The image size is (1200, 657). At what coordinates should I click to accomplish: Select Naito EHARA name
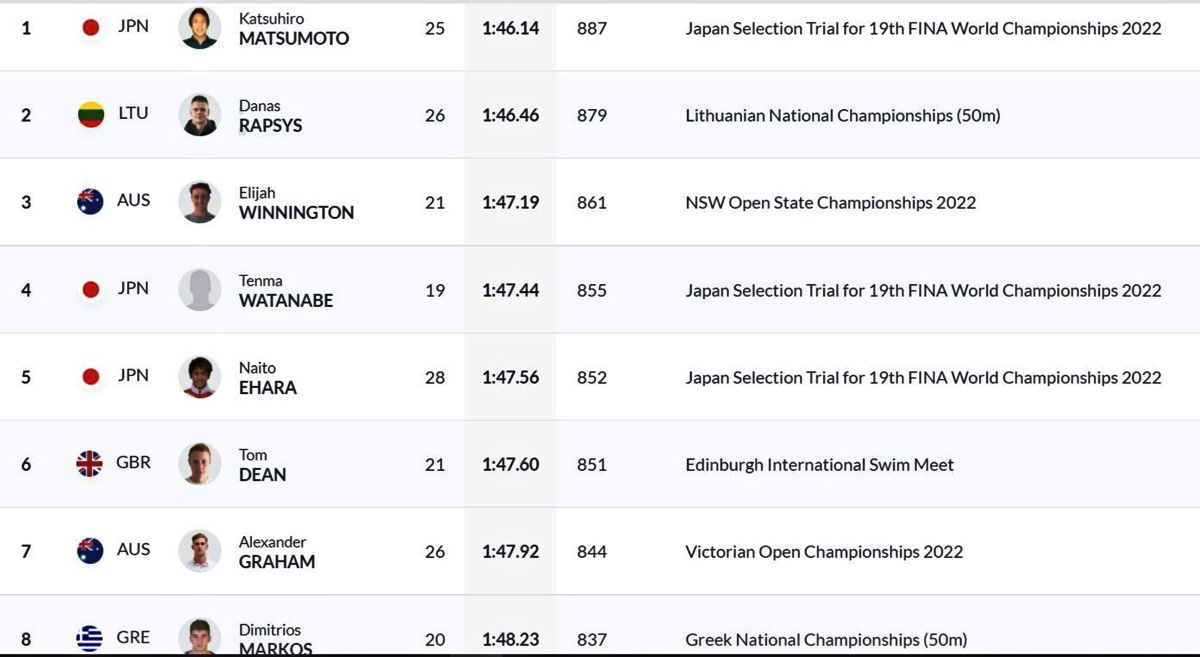click(268, 378)
